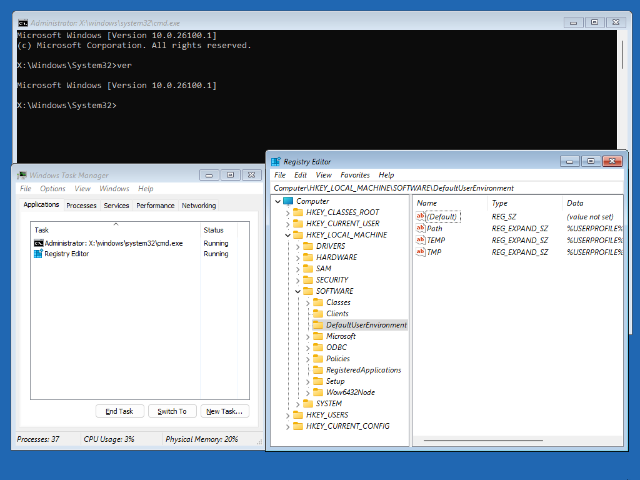Click the TMP value string icon
This screenshot has width=640, height=480.
pyautogui.click(x=420, y=252)
